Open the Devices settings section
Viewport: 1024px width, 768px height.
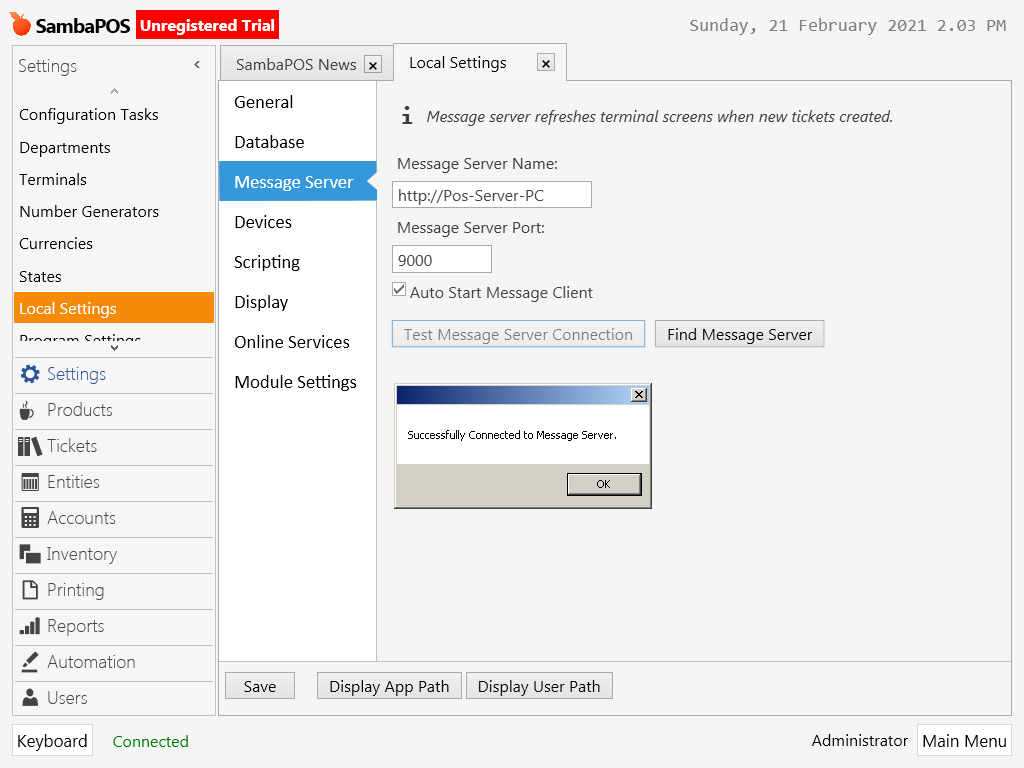click(x=298, y=222)
